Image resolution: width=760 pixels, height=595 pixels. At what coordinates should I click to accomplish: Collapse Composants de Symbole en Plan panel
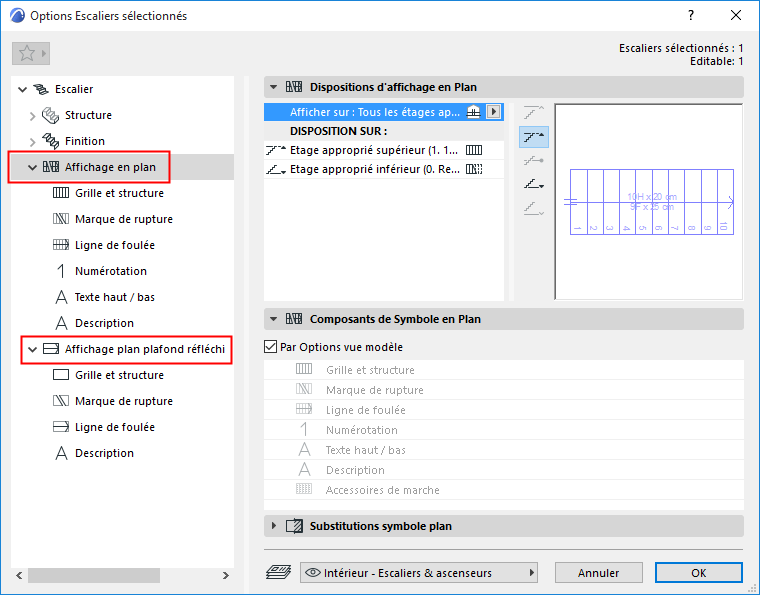[x=273, y=319]
